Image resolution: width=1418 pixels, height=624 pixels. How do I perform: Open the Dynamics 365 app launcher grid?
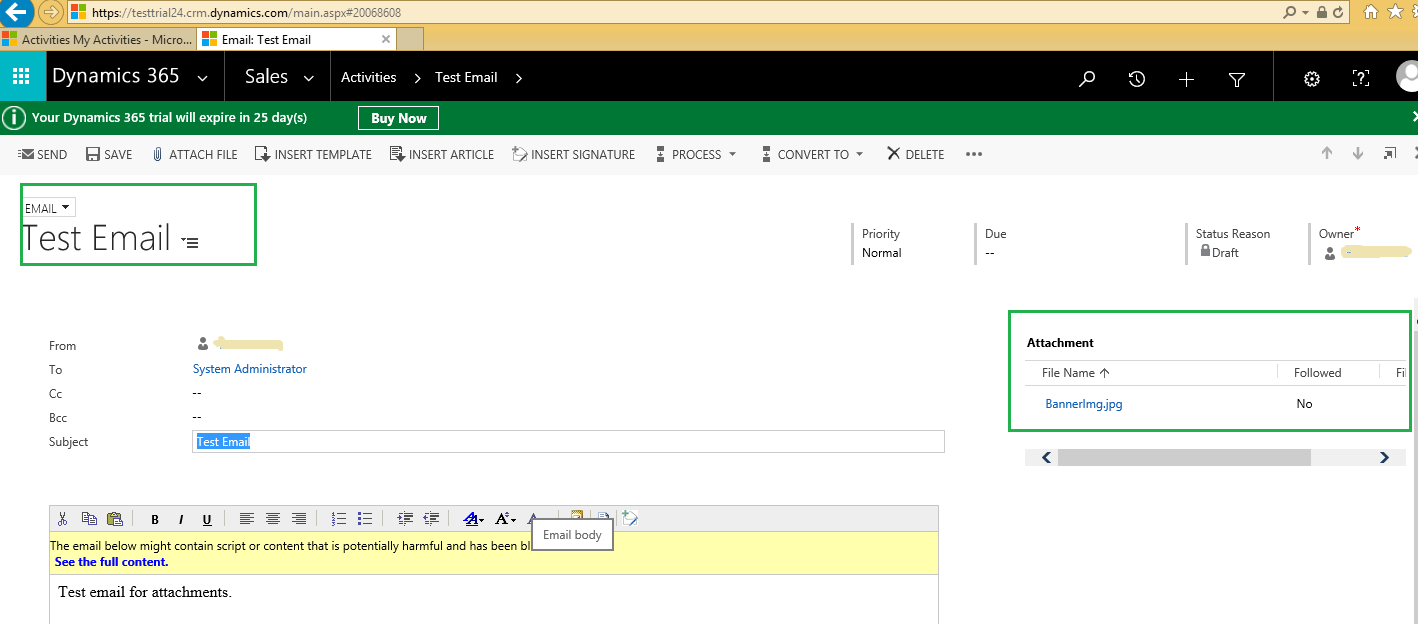coord(22,77)
